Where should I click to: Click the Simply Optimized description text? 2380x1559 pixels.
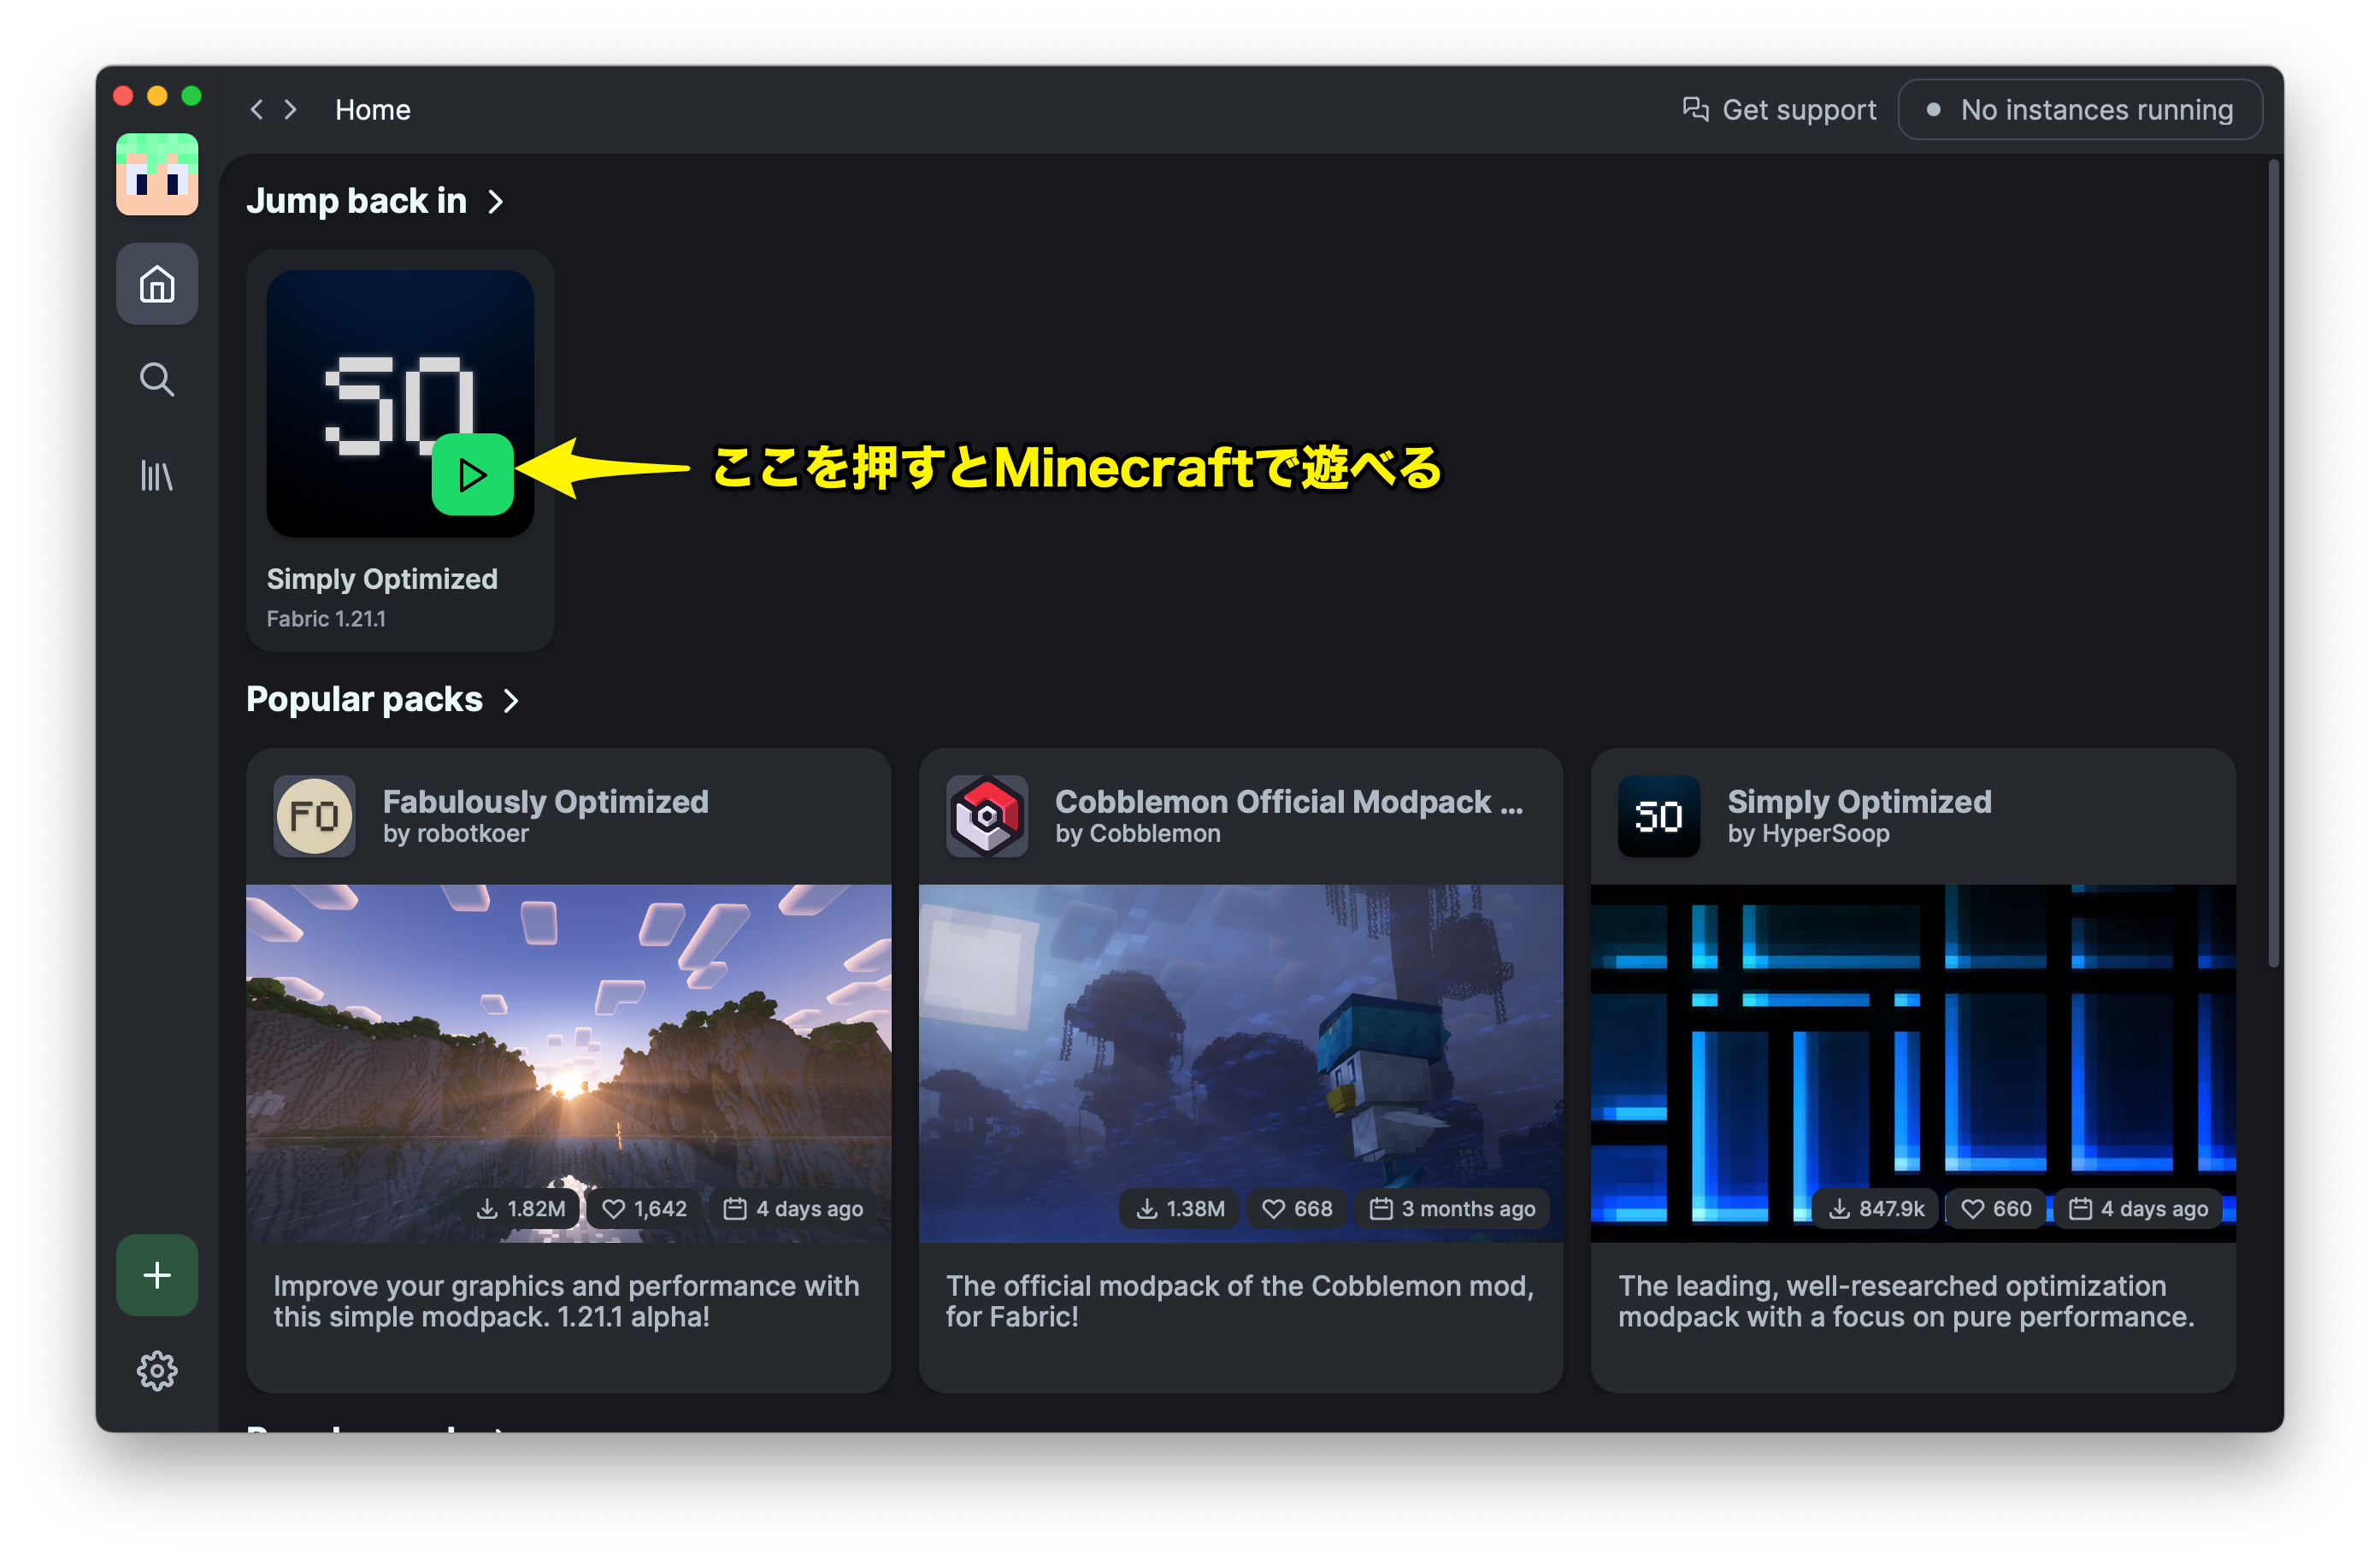click(1906, 1301)
